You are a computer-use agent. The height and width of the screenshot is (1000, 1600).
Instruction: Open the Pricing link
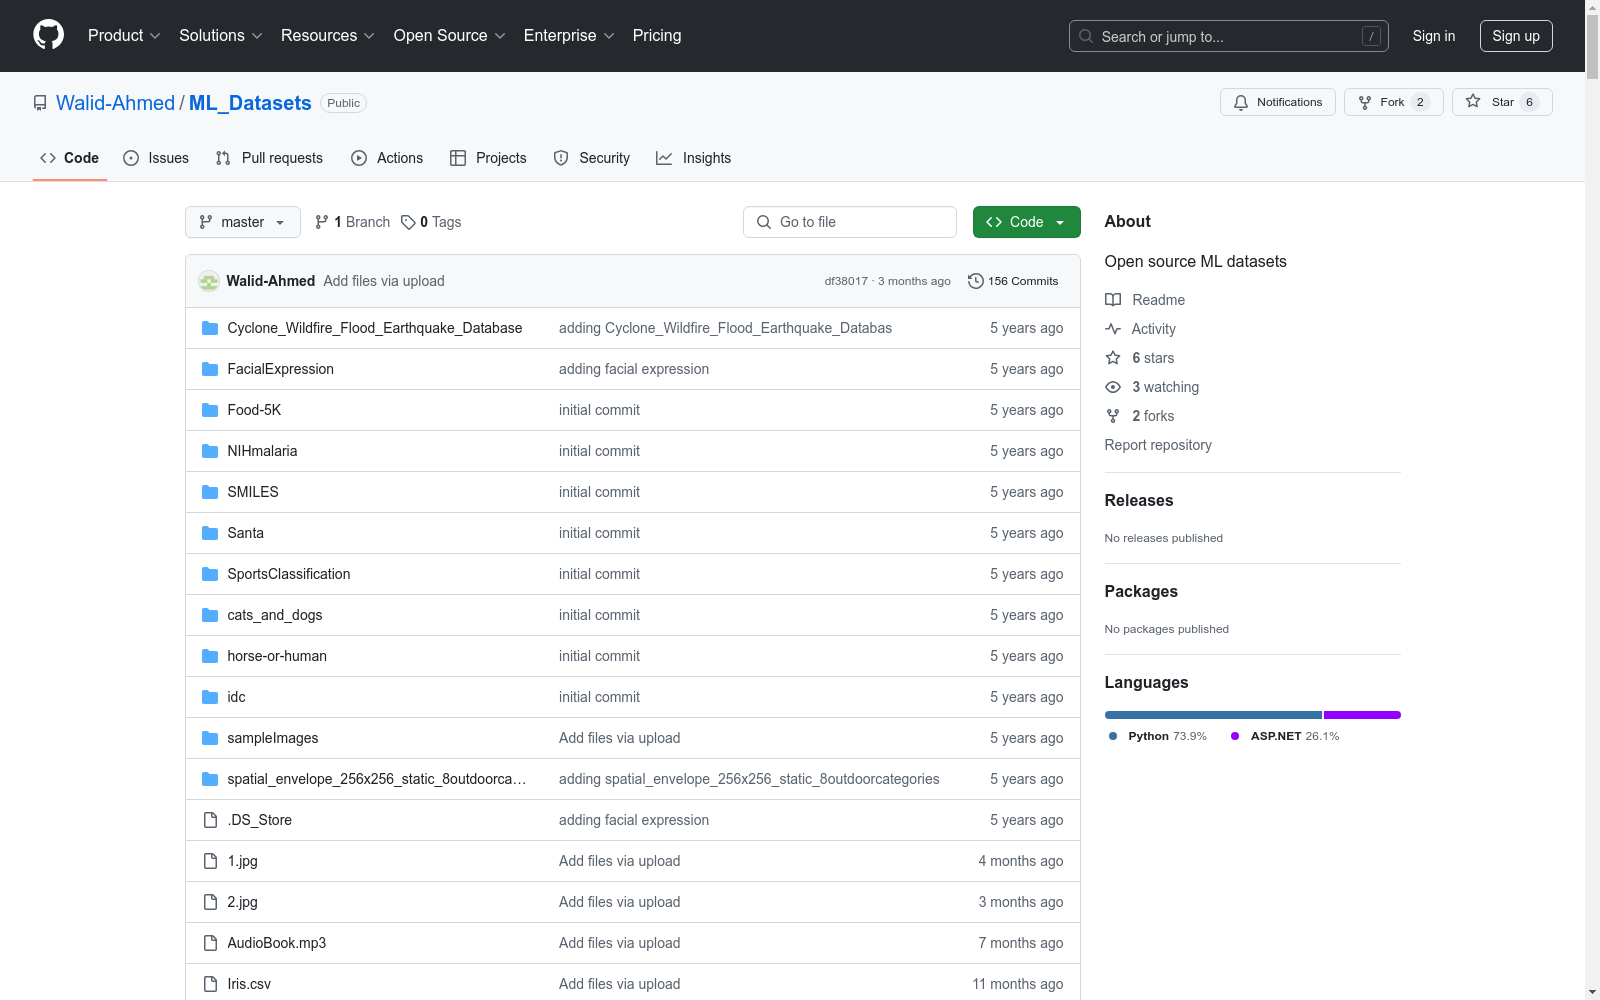pyautogui.click(x=657, y=36)
